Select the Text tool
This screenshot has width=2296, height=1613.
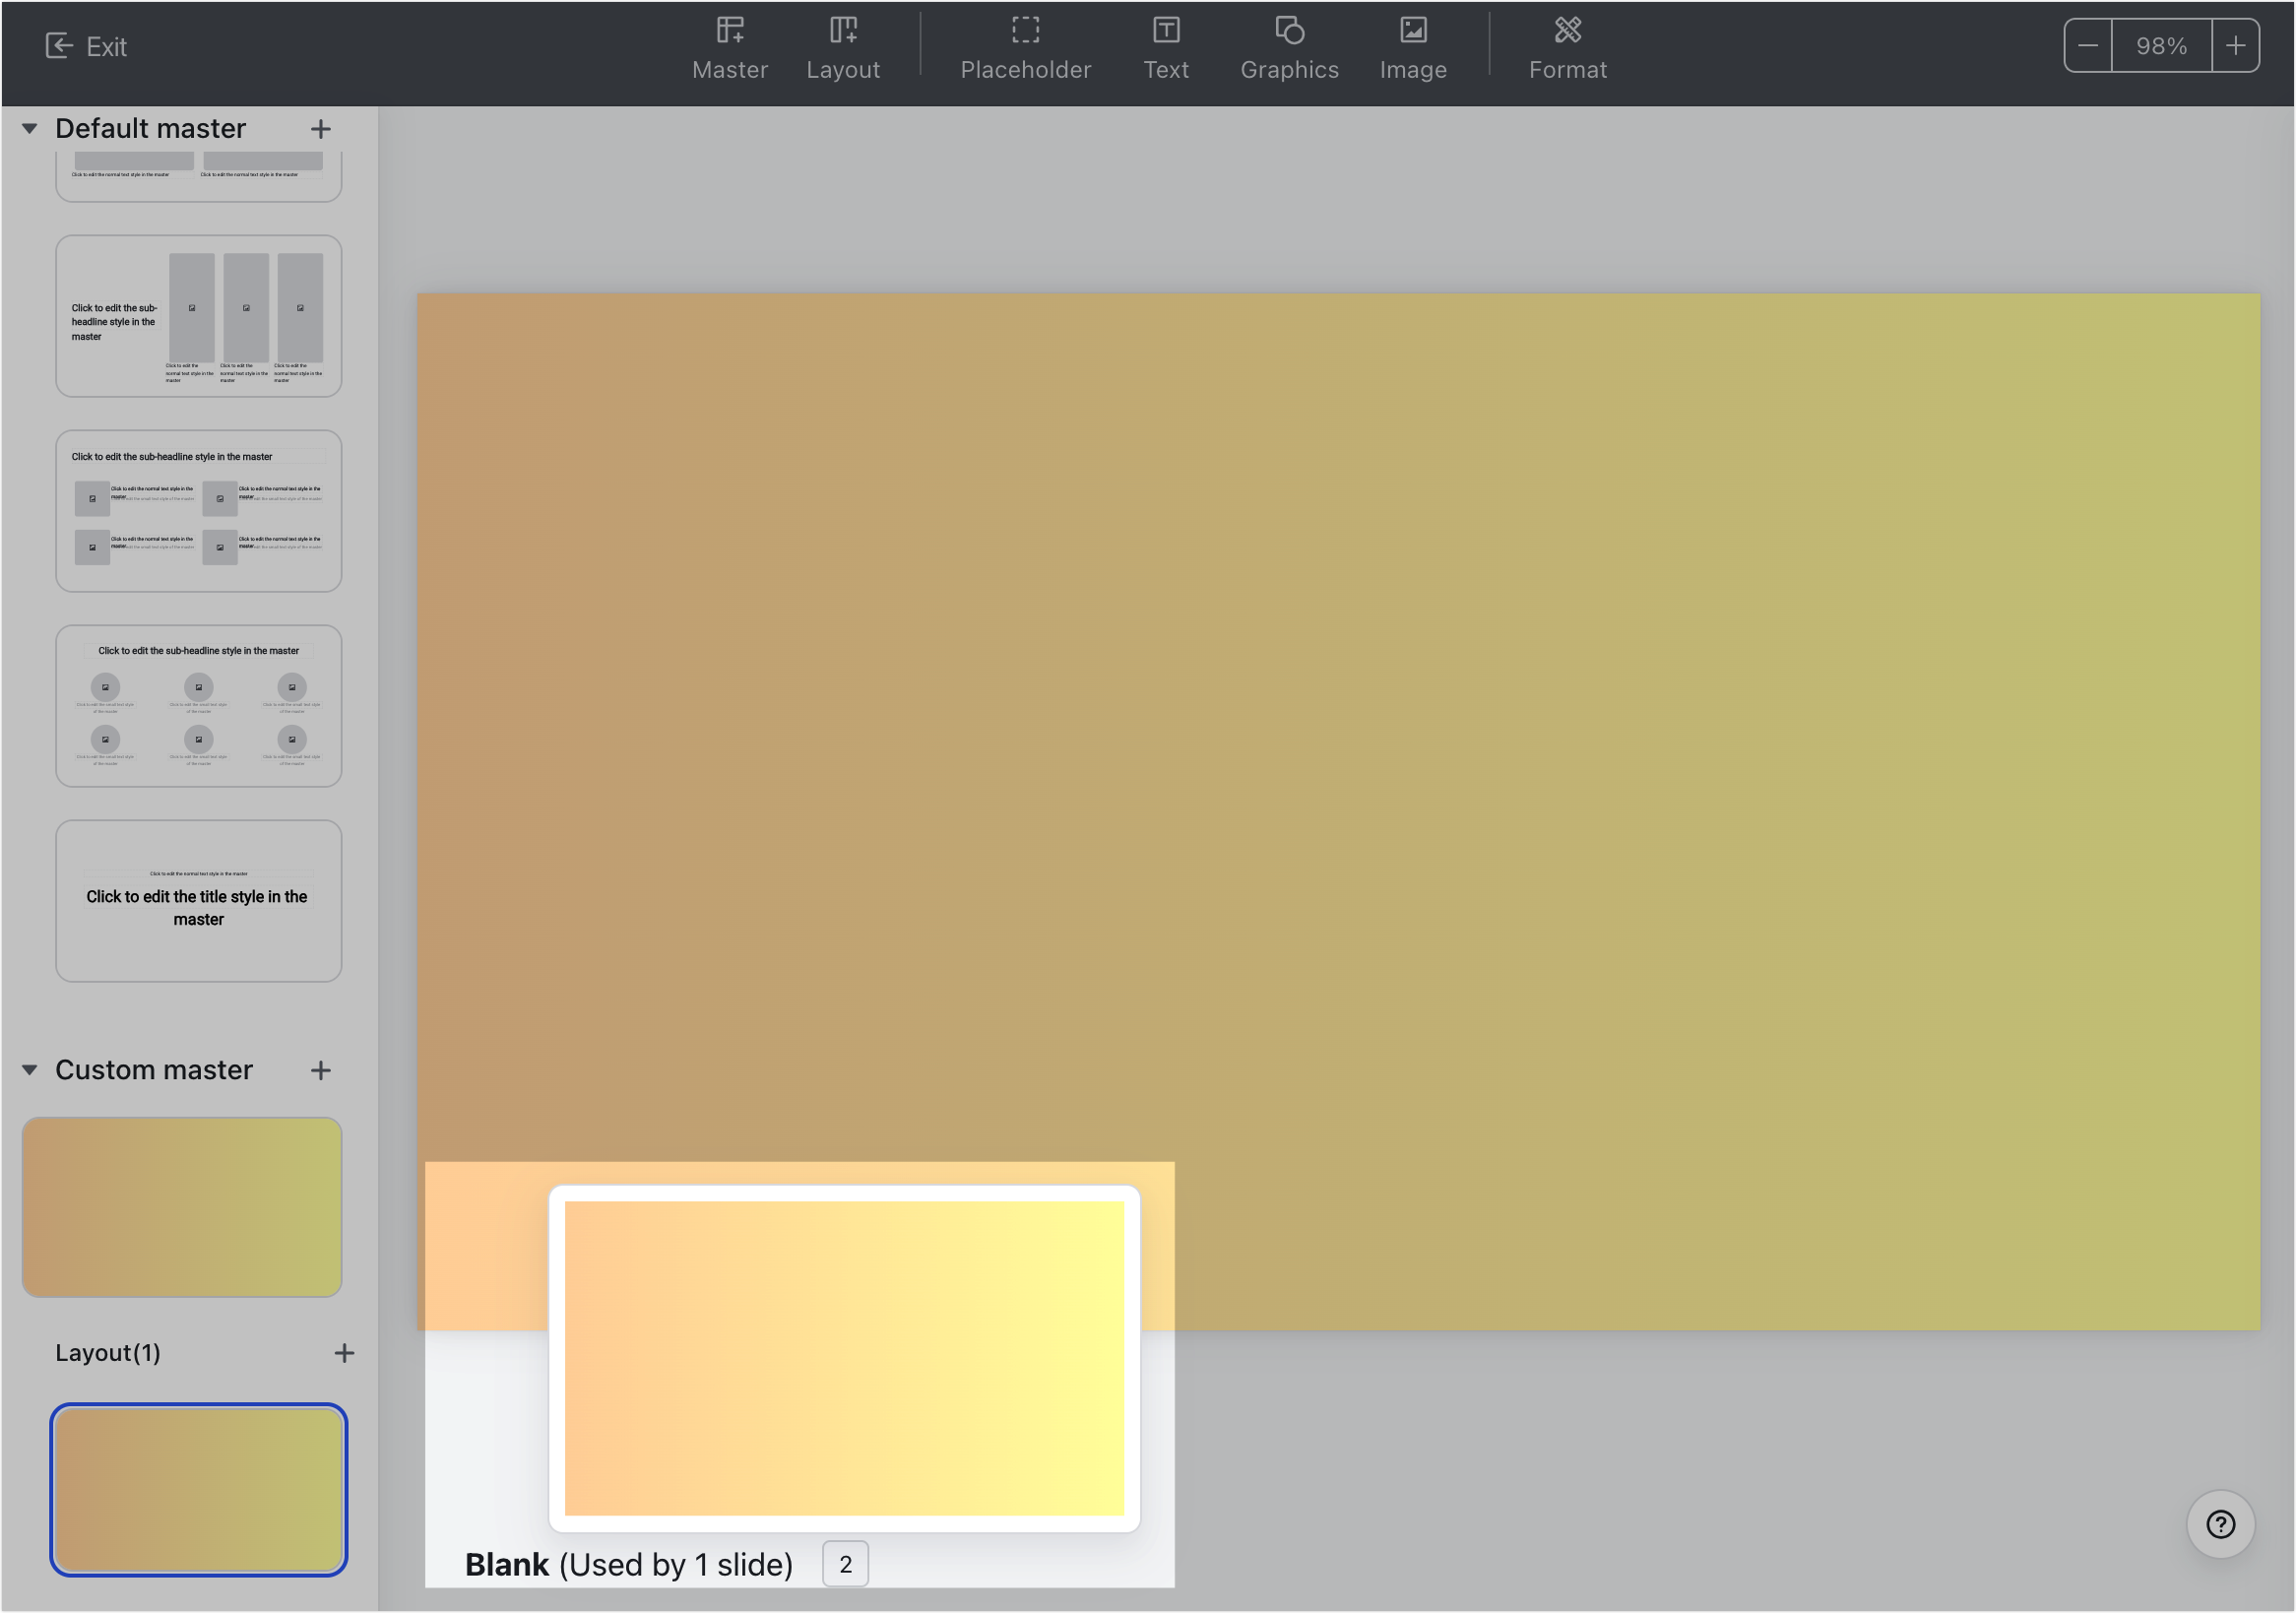pyautogui.click(x=1165, y=46)
